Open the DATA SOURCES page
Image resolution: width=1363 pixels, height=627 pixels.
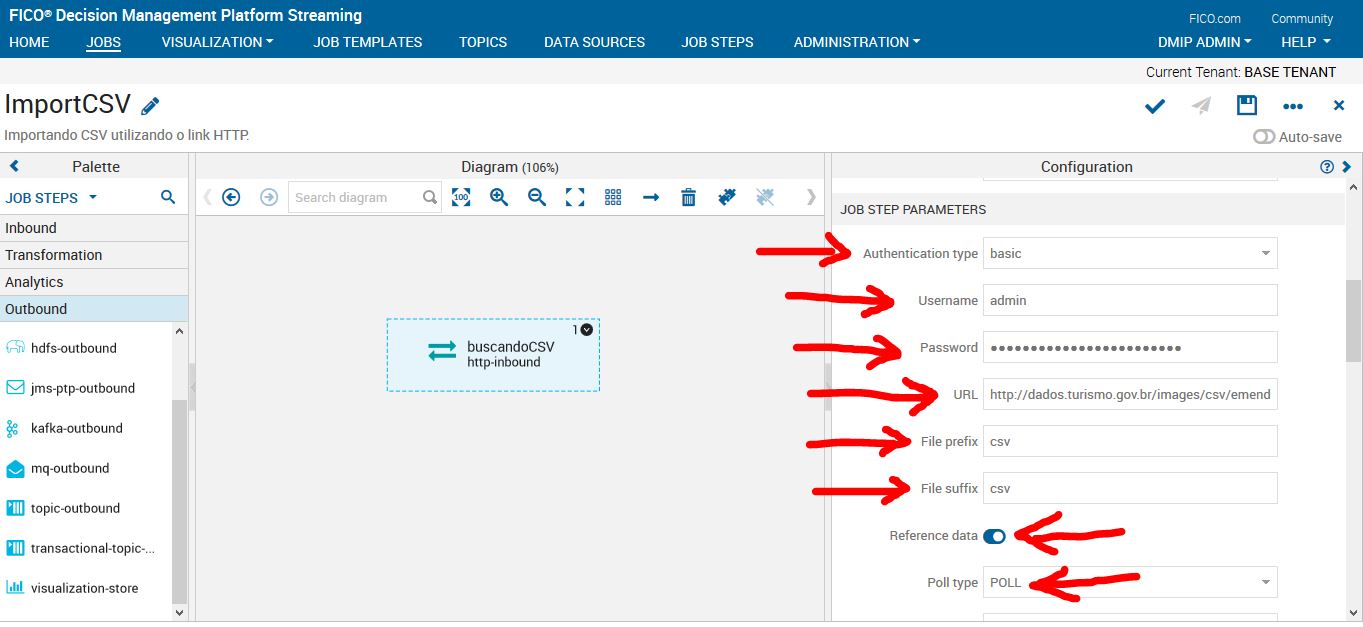pos(594,42)
